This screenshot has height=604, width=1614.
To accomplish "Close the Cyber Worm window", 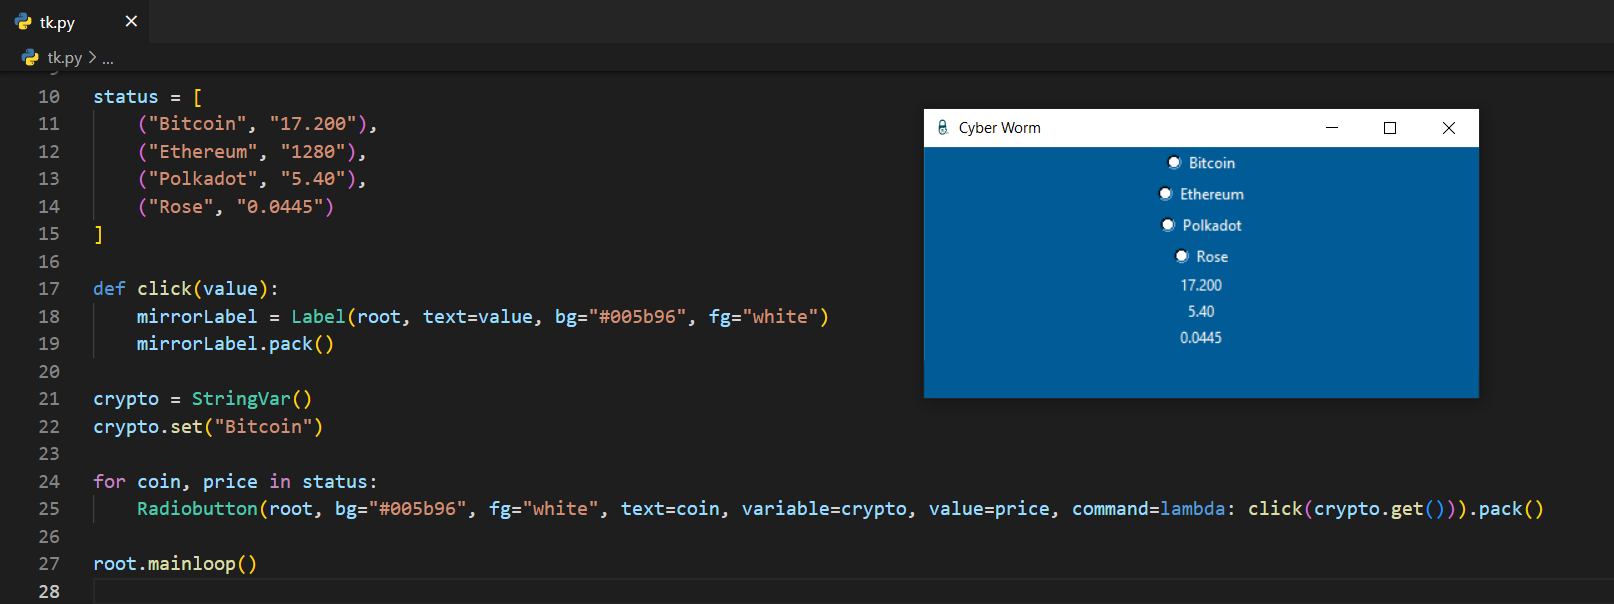I will [x=1448, y=128].
